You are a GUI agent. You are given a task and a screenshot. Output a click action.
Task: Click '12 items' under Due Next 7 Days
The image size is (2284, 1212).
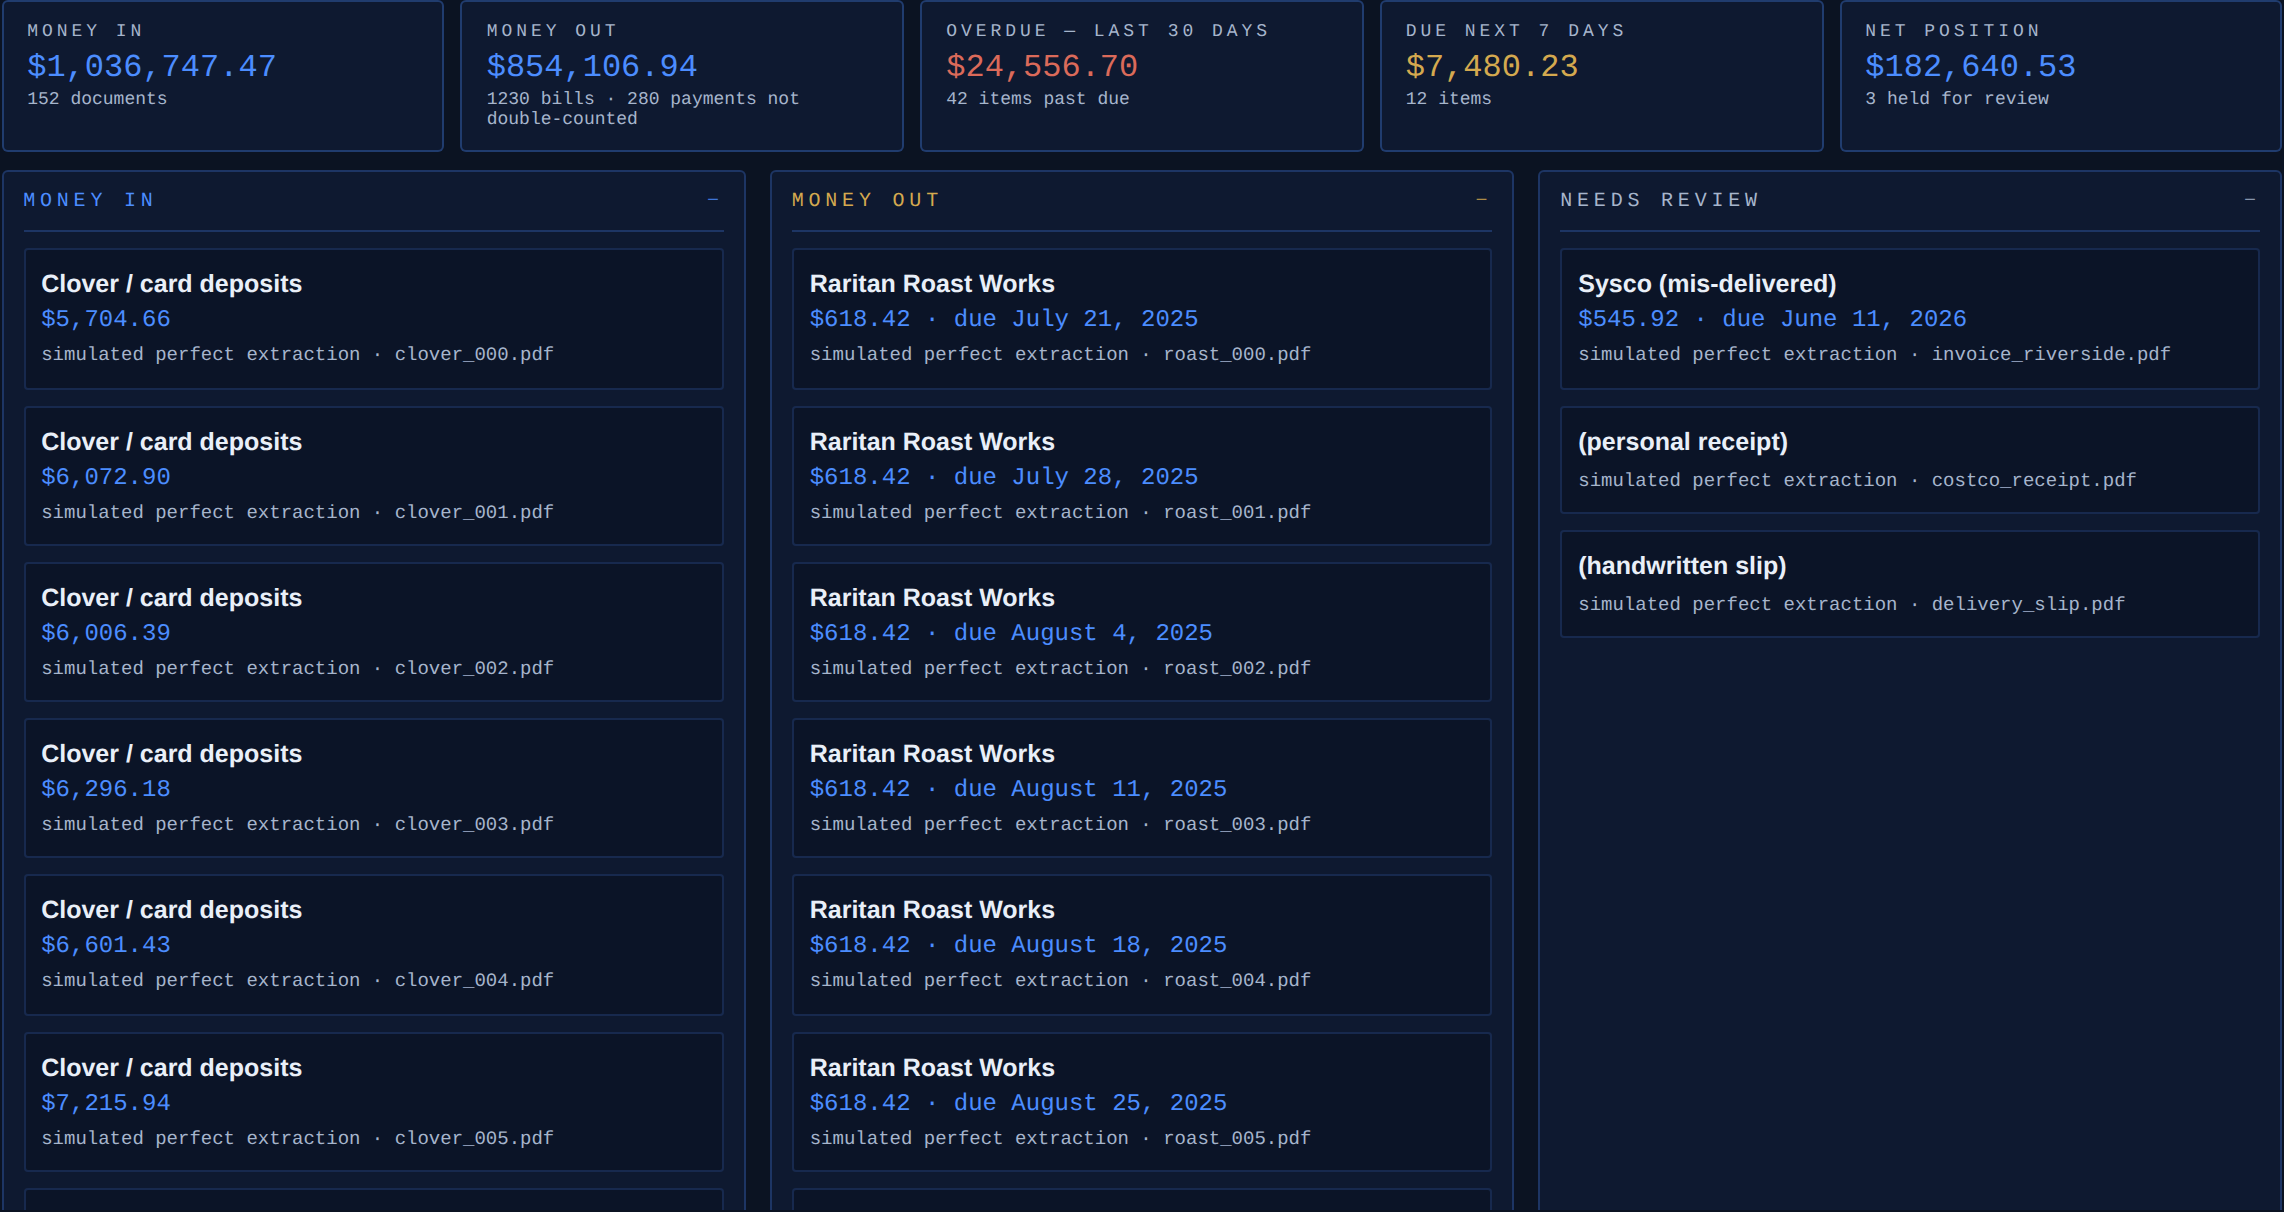[x=1449, y=99]
